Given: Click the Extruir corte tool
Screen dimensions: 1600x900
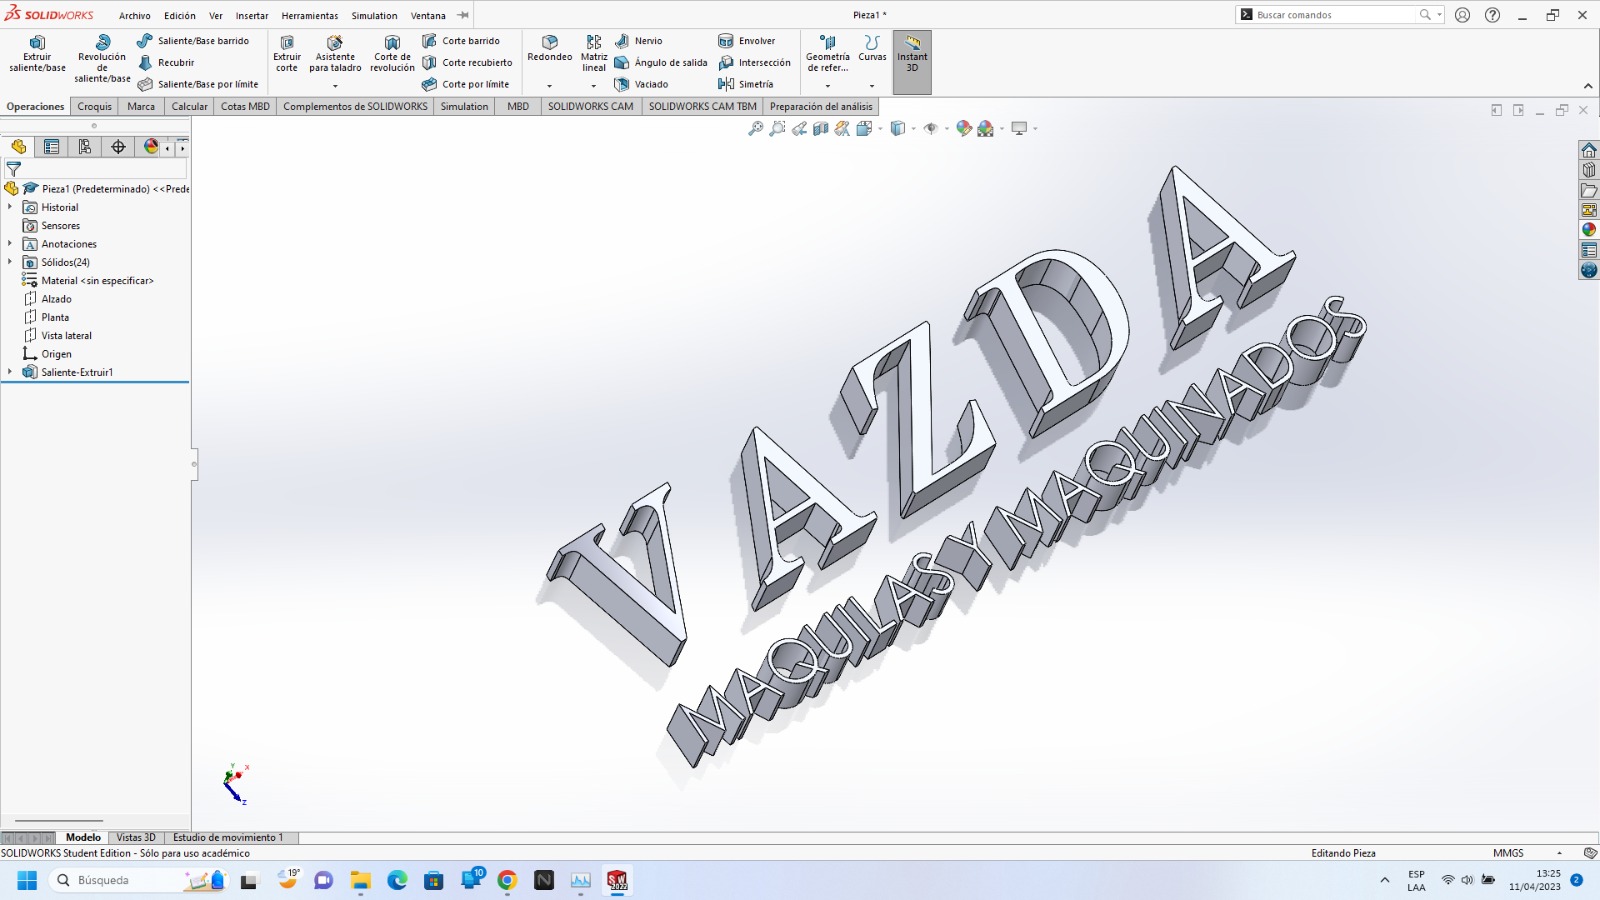Looking at the screenshot, I should point(287,54).
